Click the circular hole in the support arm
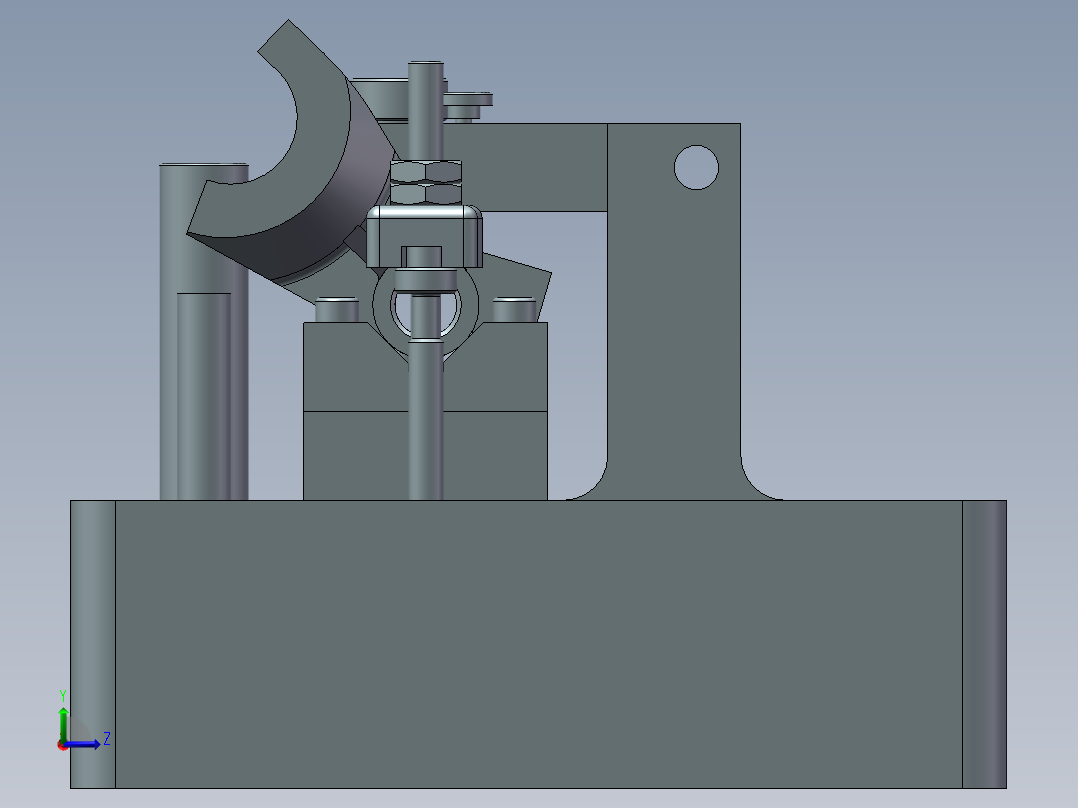 [x=697, y=166]
